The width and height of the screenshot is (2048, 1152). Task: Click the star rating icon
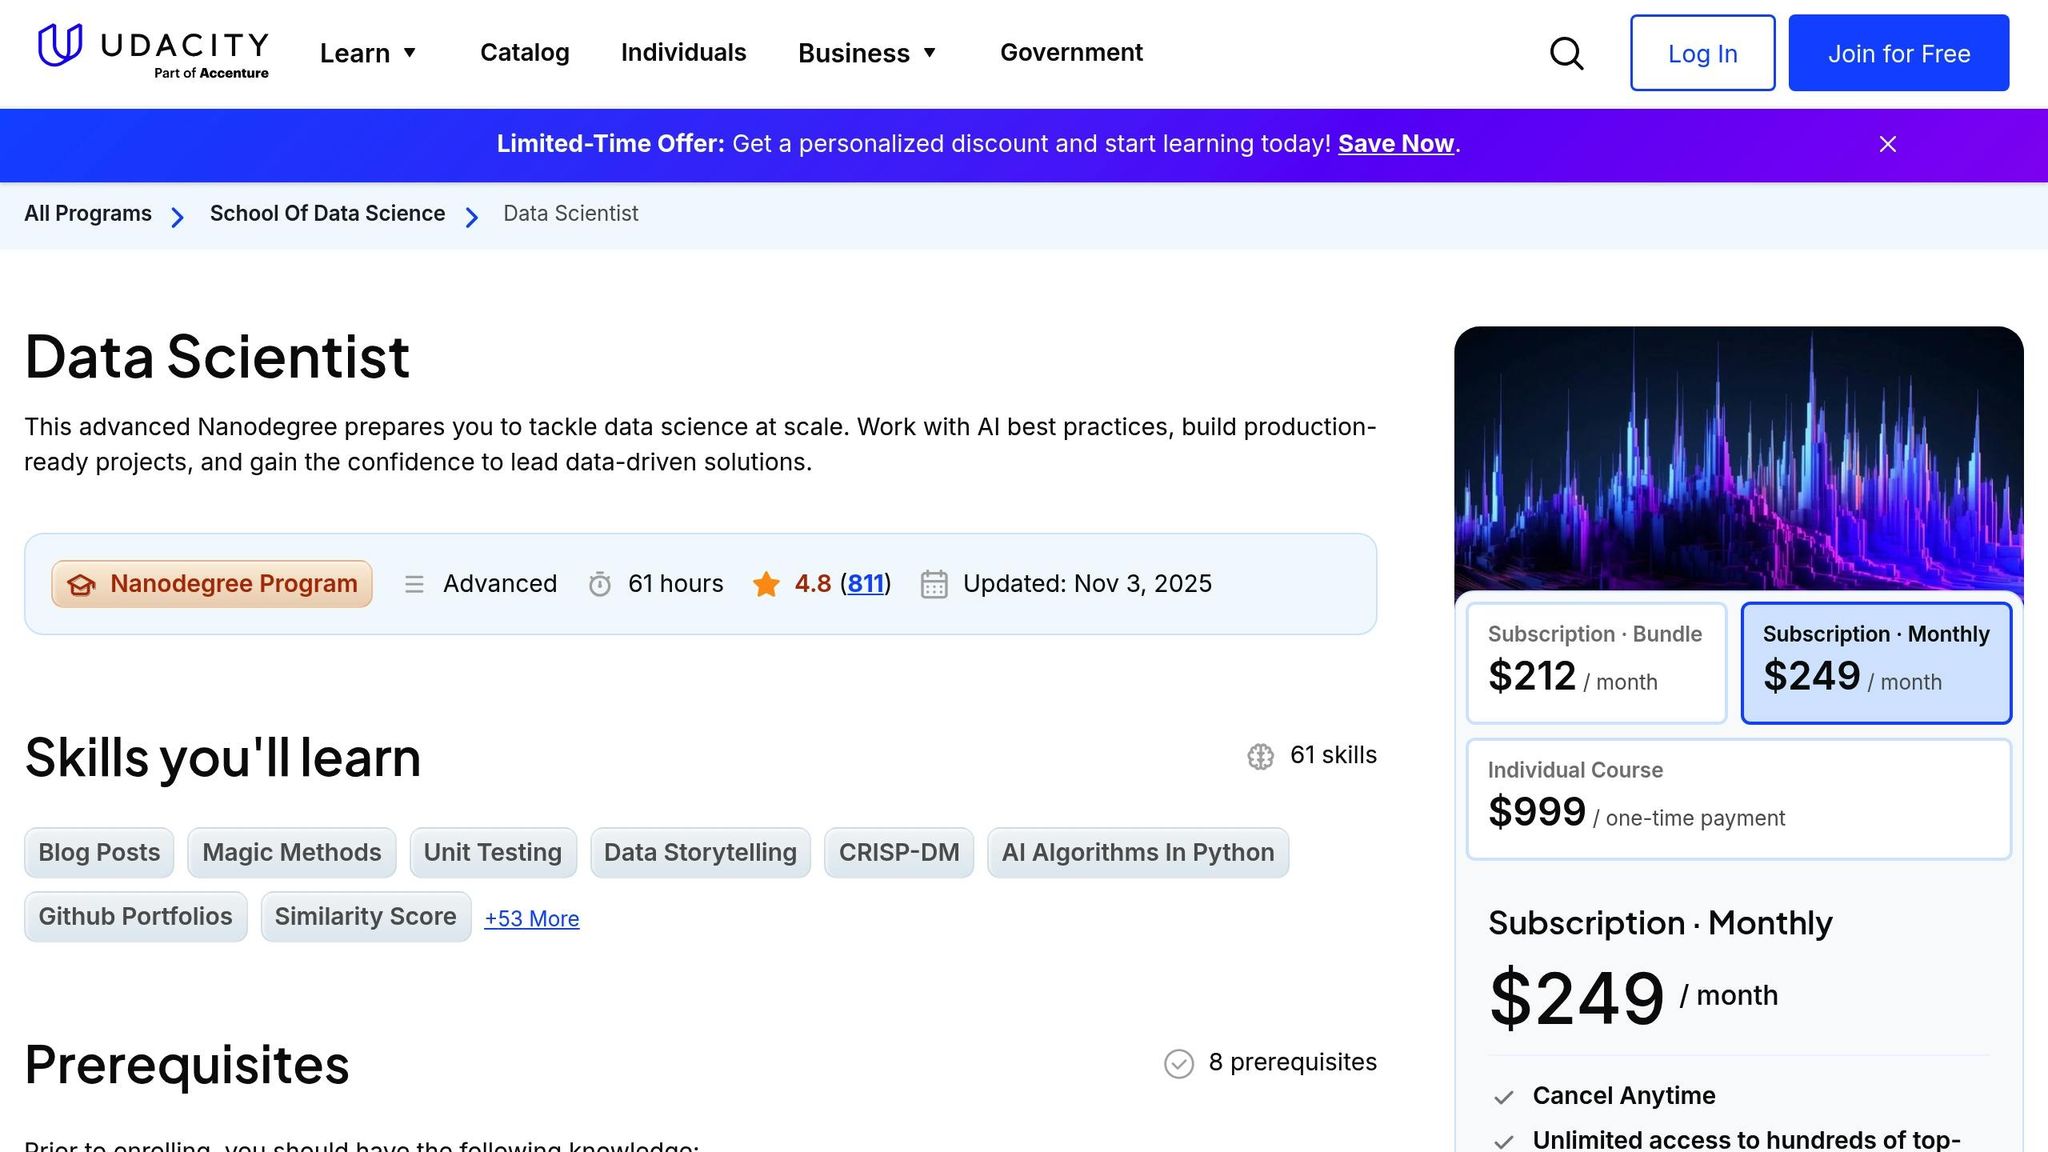click(x=768, y=584)
